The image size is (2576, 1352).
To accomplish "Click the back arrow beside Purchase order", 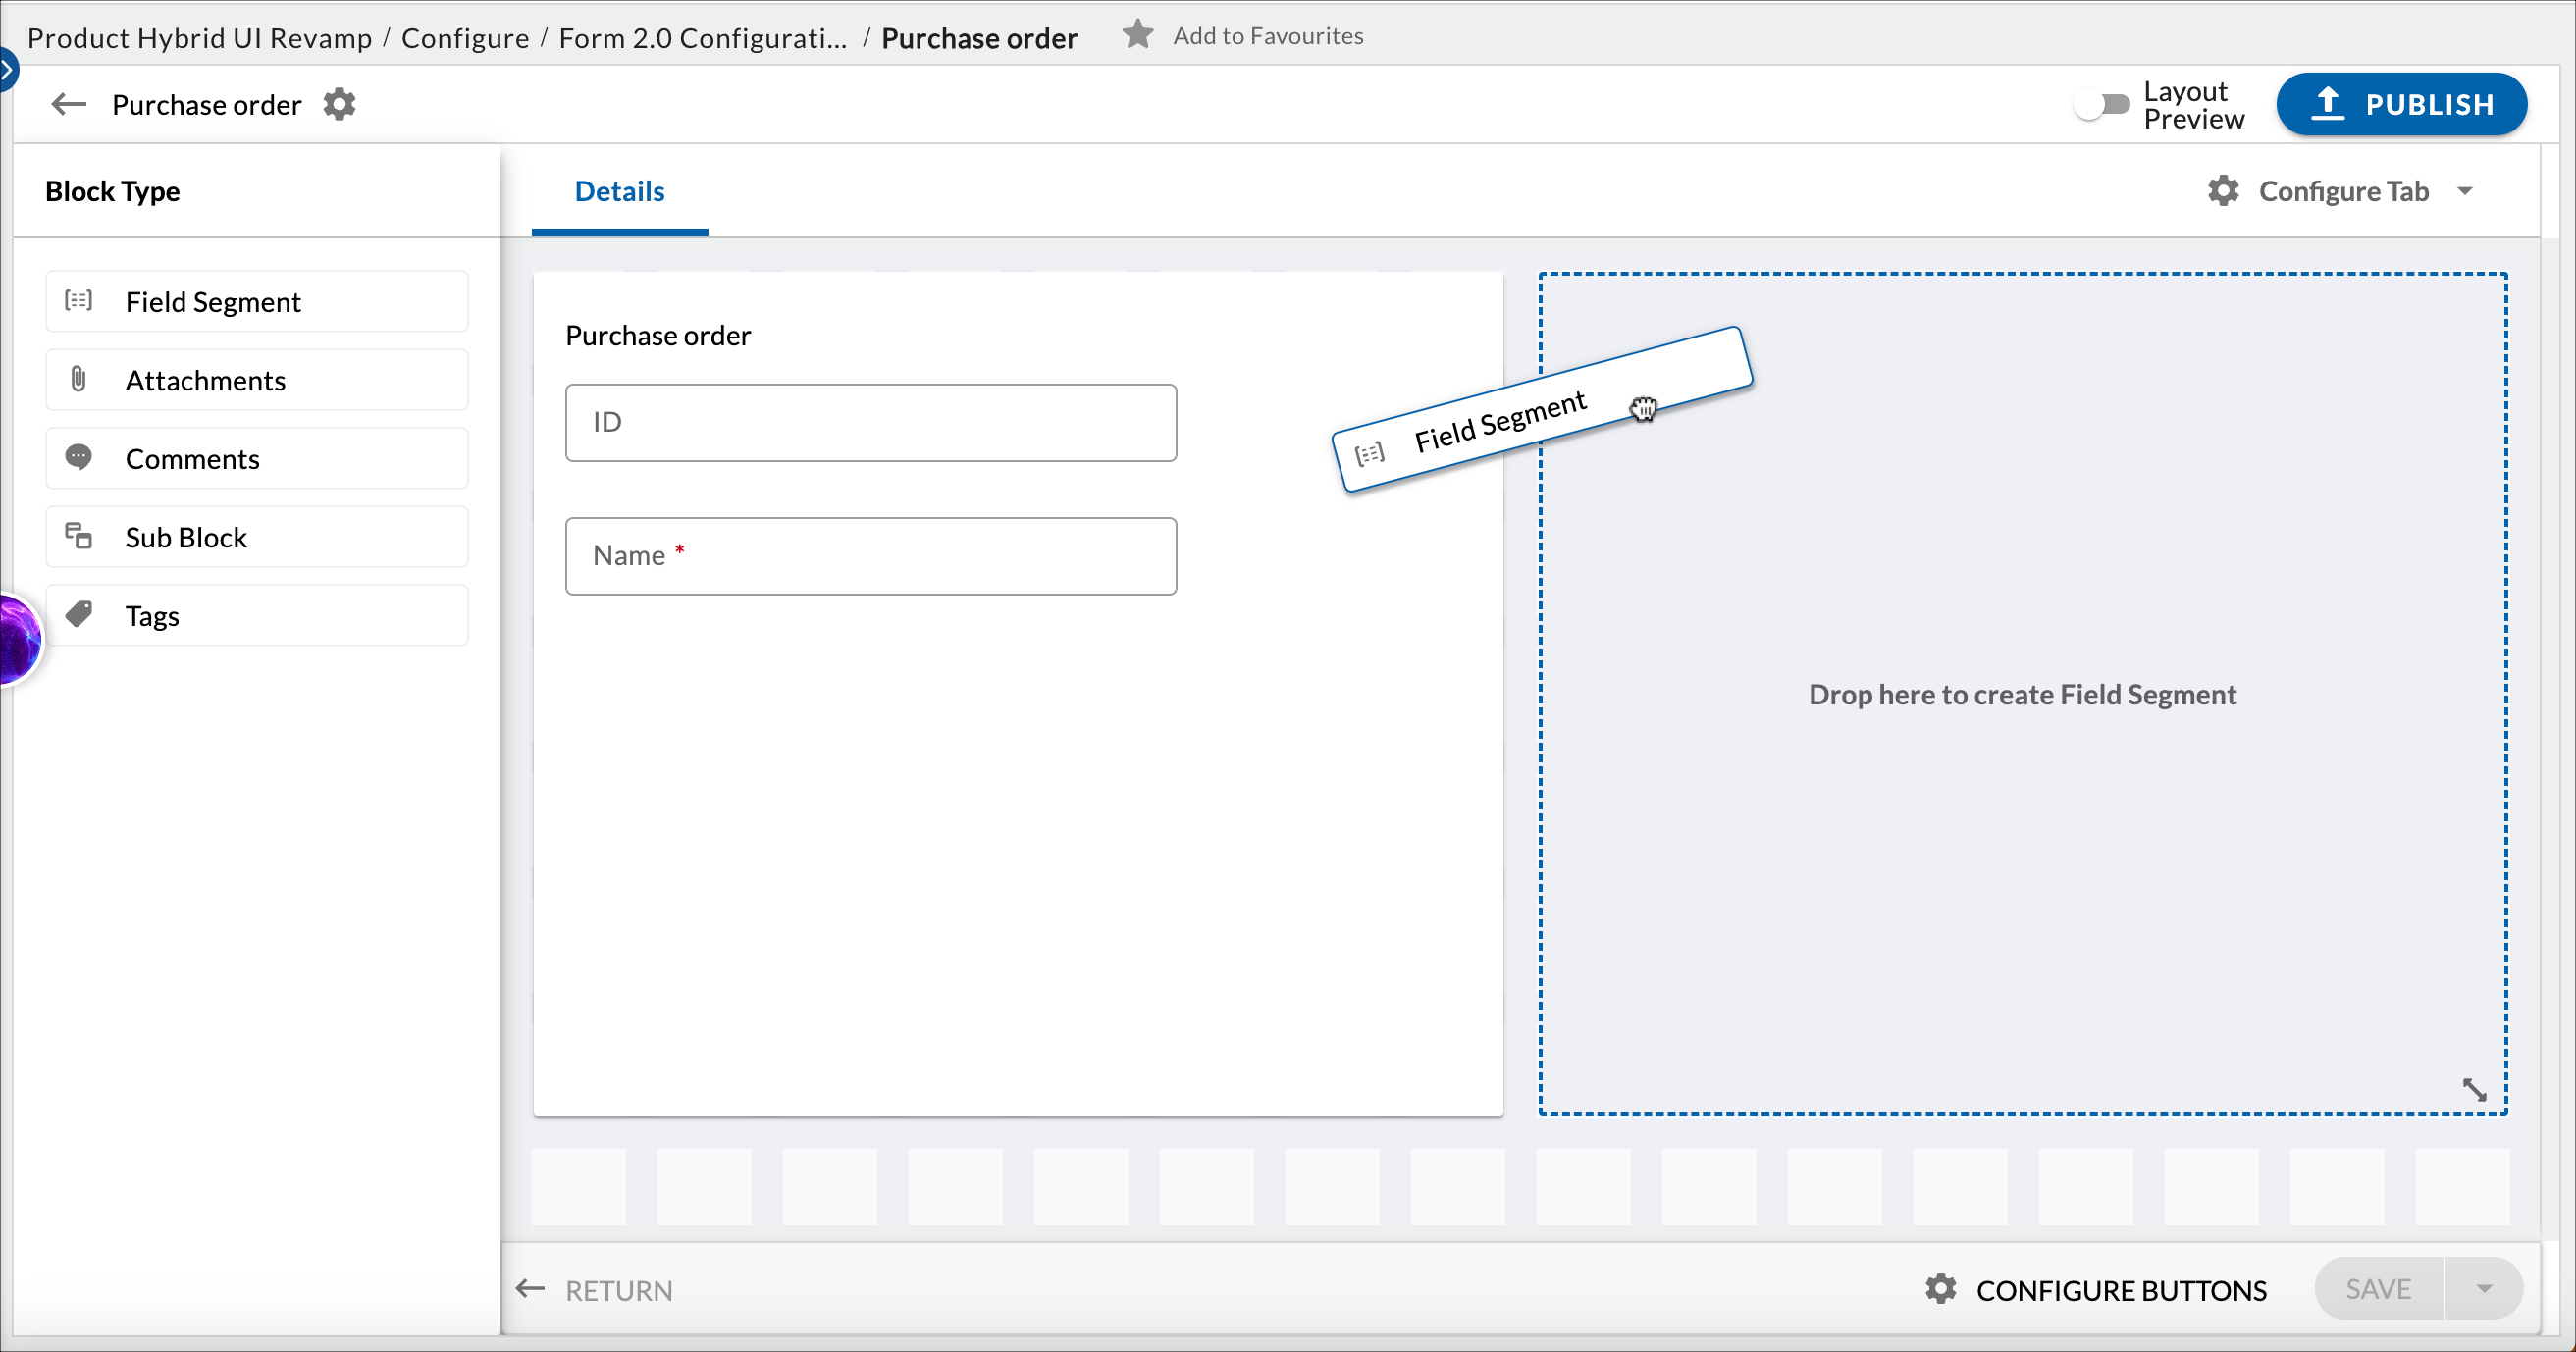I will pos(68,104).
